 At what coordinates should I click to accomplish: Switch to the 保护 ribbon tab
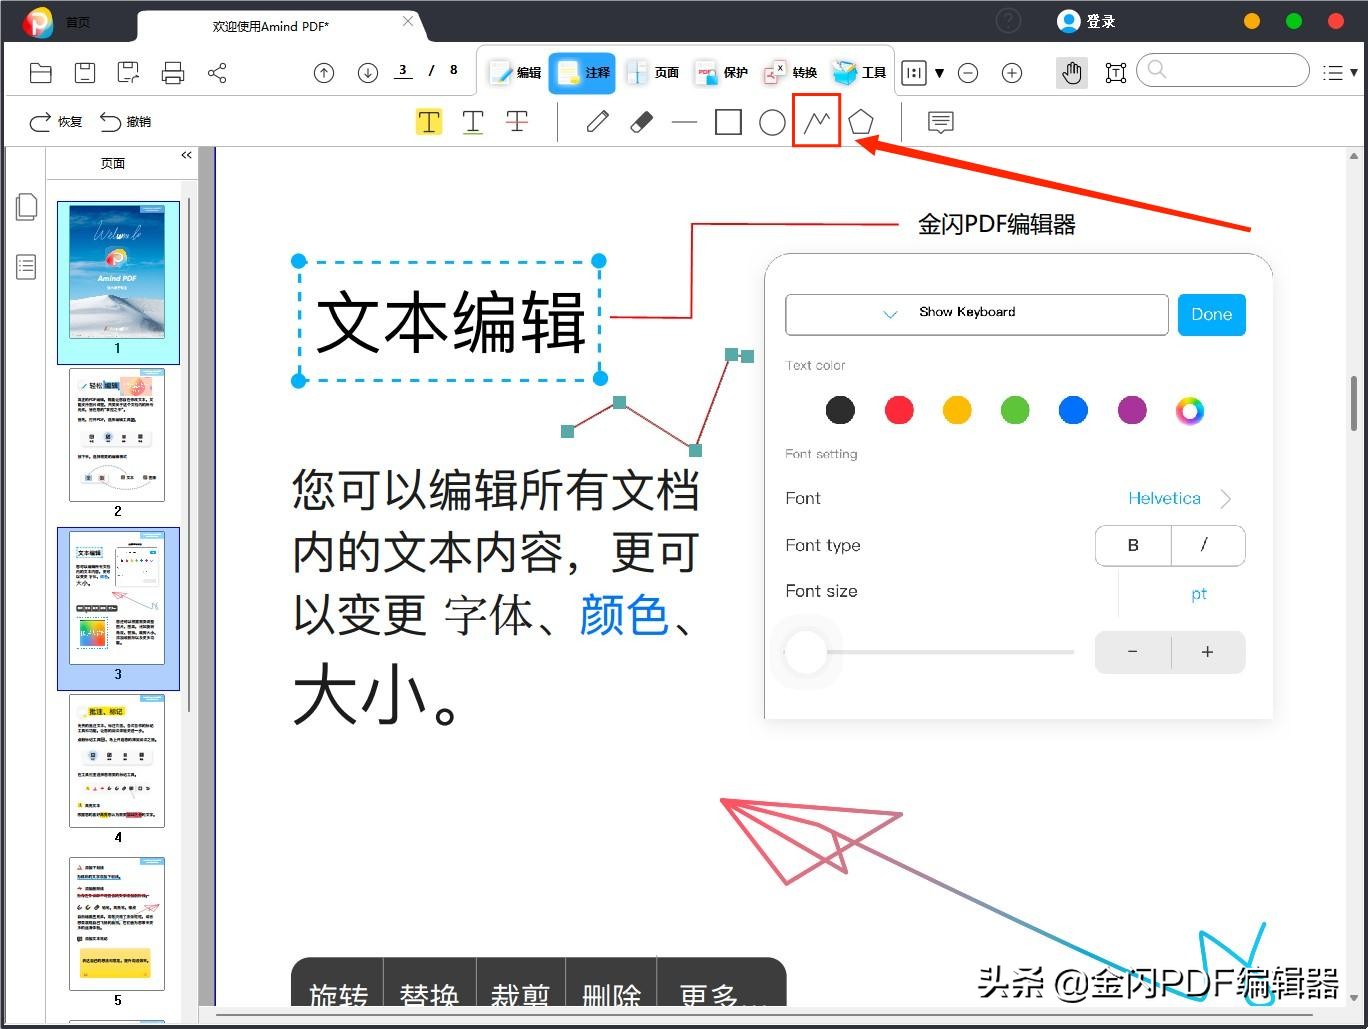pos(722,72)
